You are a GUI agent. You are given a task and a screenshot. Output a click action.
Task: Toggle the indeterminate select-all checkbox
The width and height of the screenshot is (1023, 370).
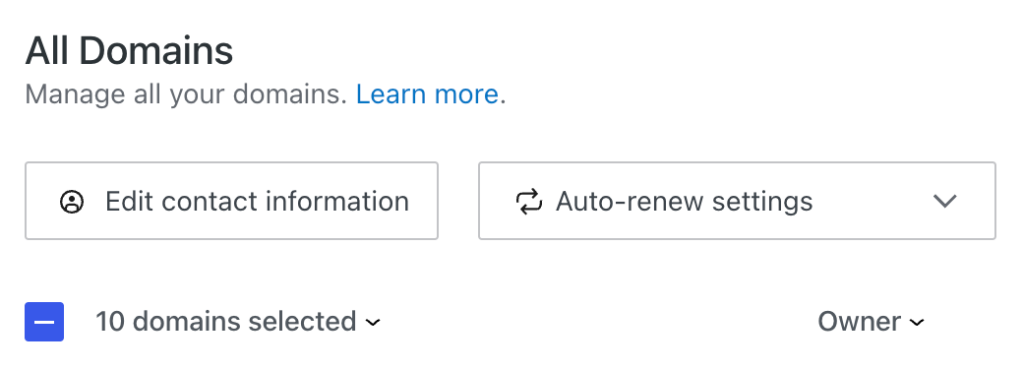point(44,322)
